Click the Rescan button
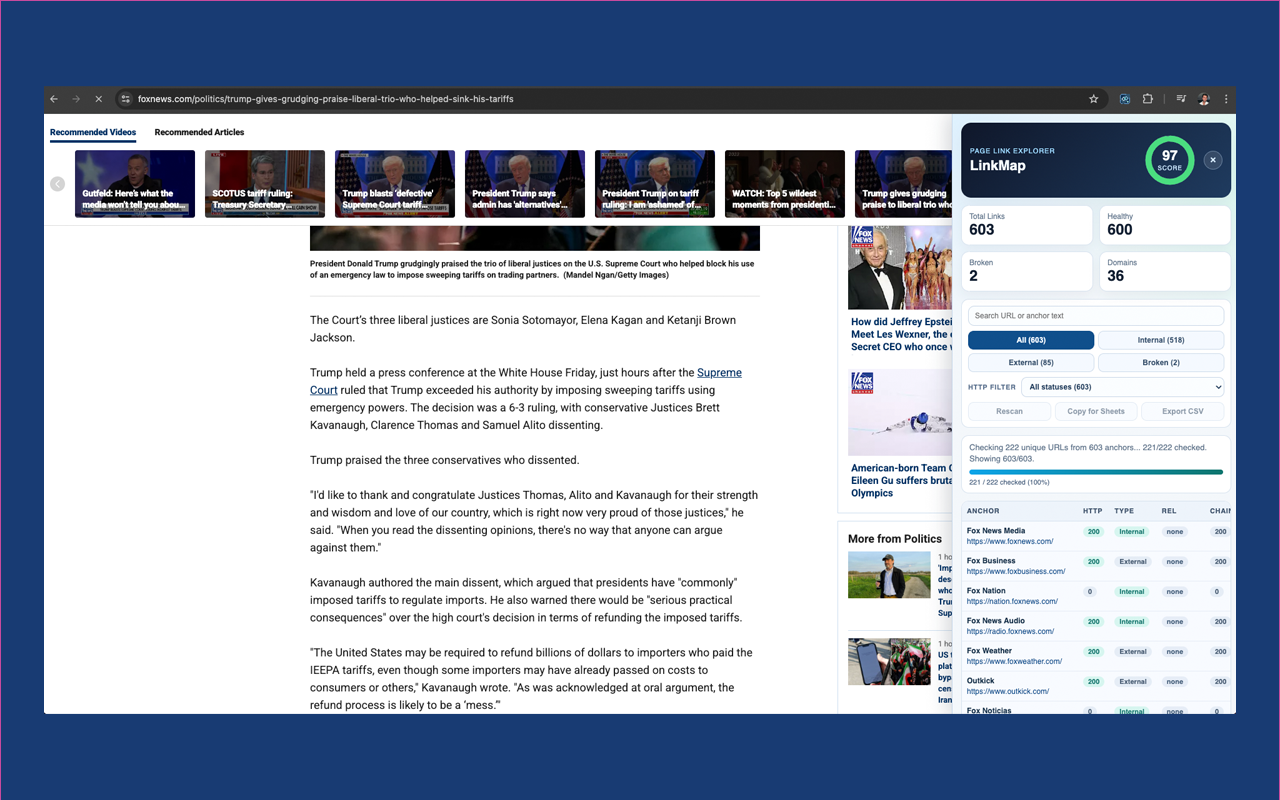The image size is (1280, 800). pyautogui.click(x=1009, y=411)
